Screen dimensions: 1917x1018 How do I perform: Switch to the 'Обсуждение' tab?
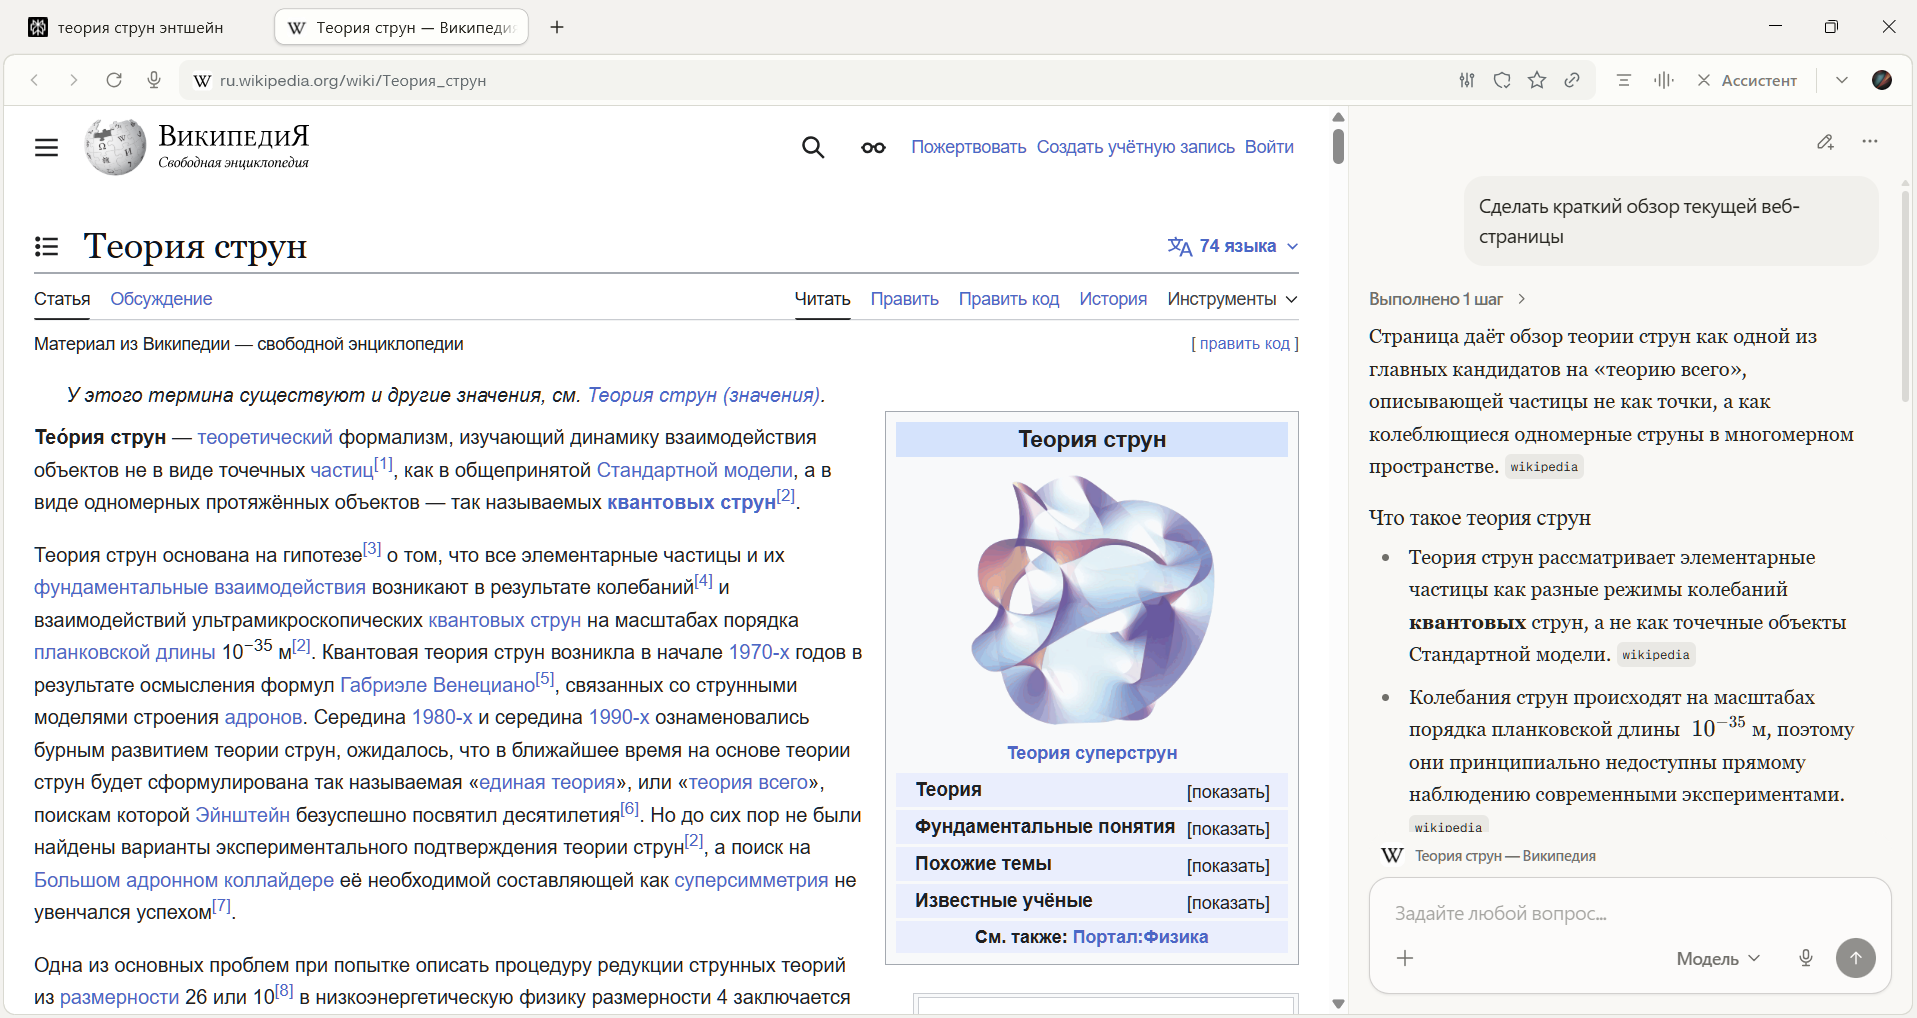(161, 299)
